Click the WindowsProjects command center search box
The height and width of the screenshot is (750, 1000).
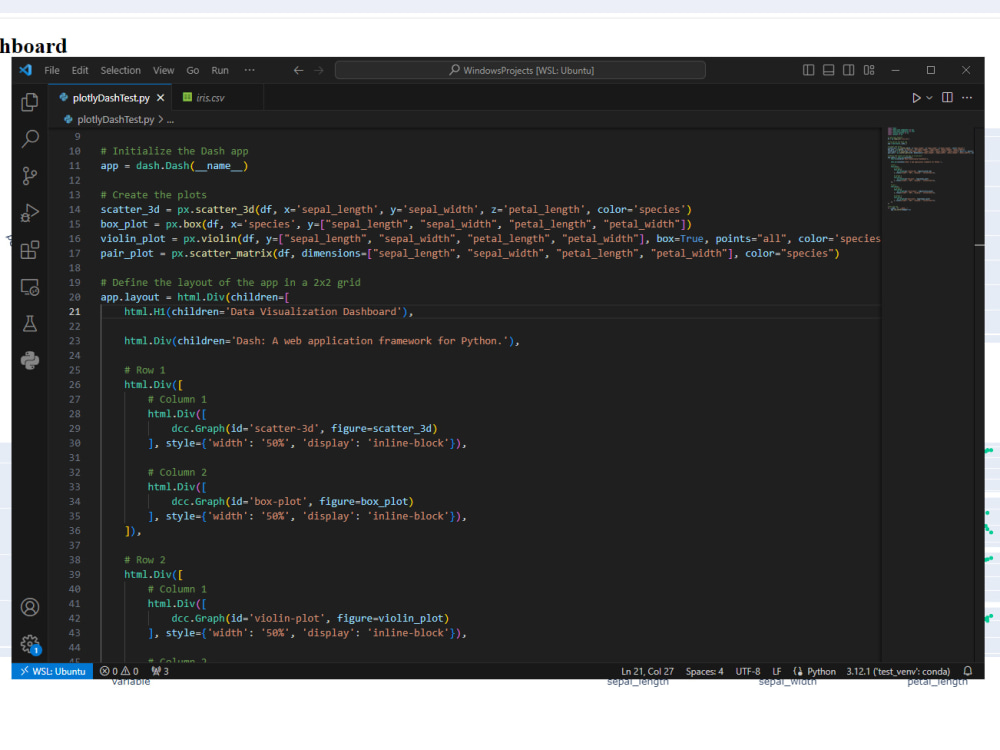(520, 70)
